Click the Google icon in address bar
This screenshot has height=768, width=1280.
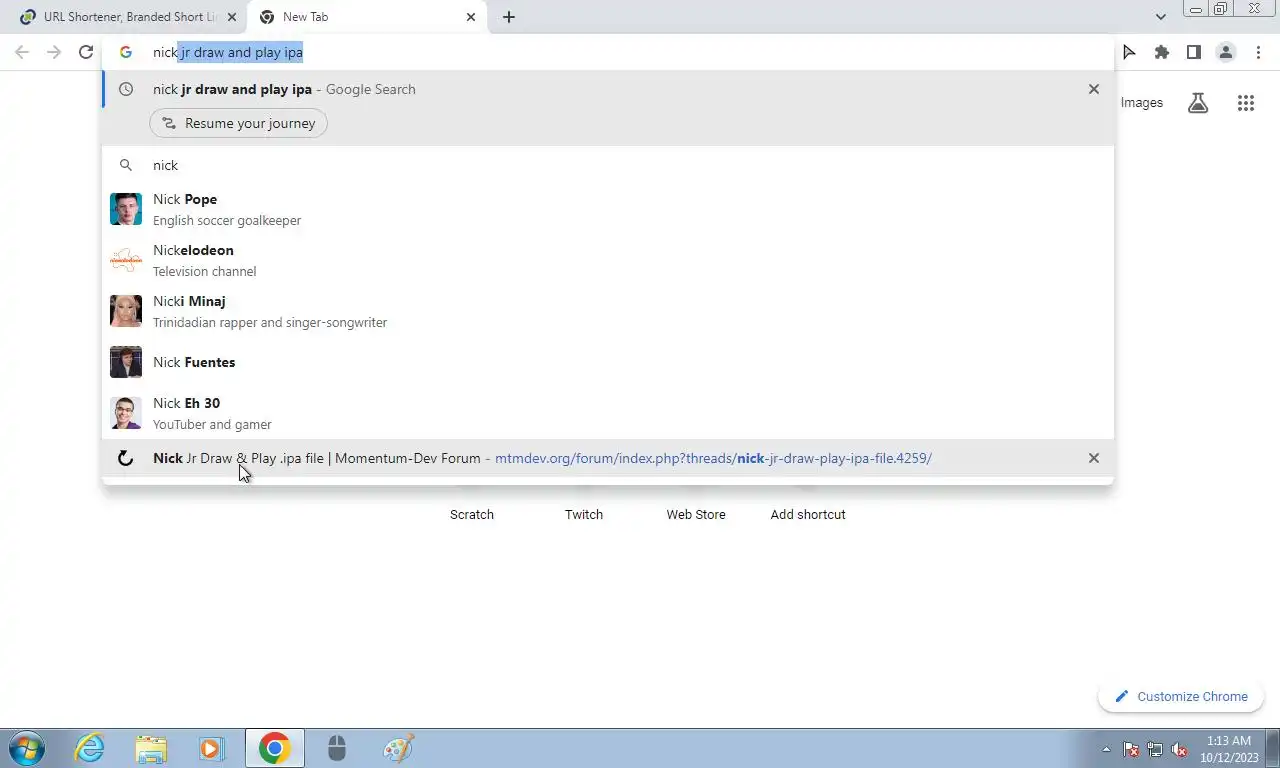point(126,52)
